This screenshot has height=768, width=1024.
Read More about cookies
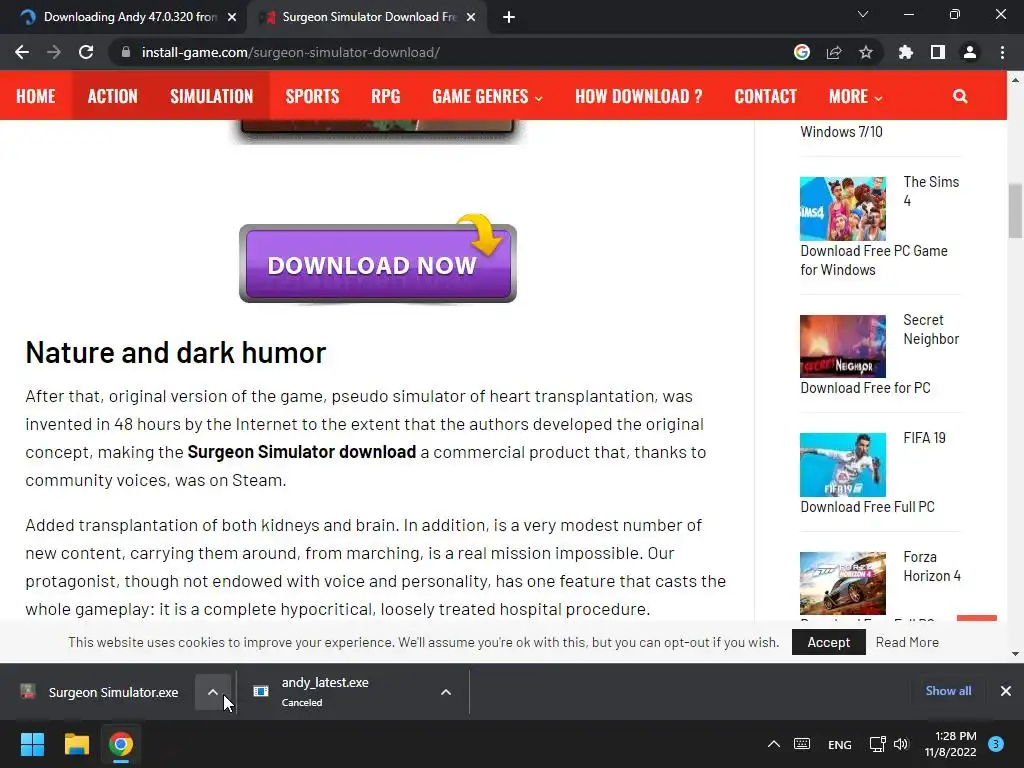coord(907,642)
